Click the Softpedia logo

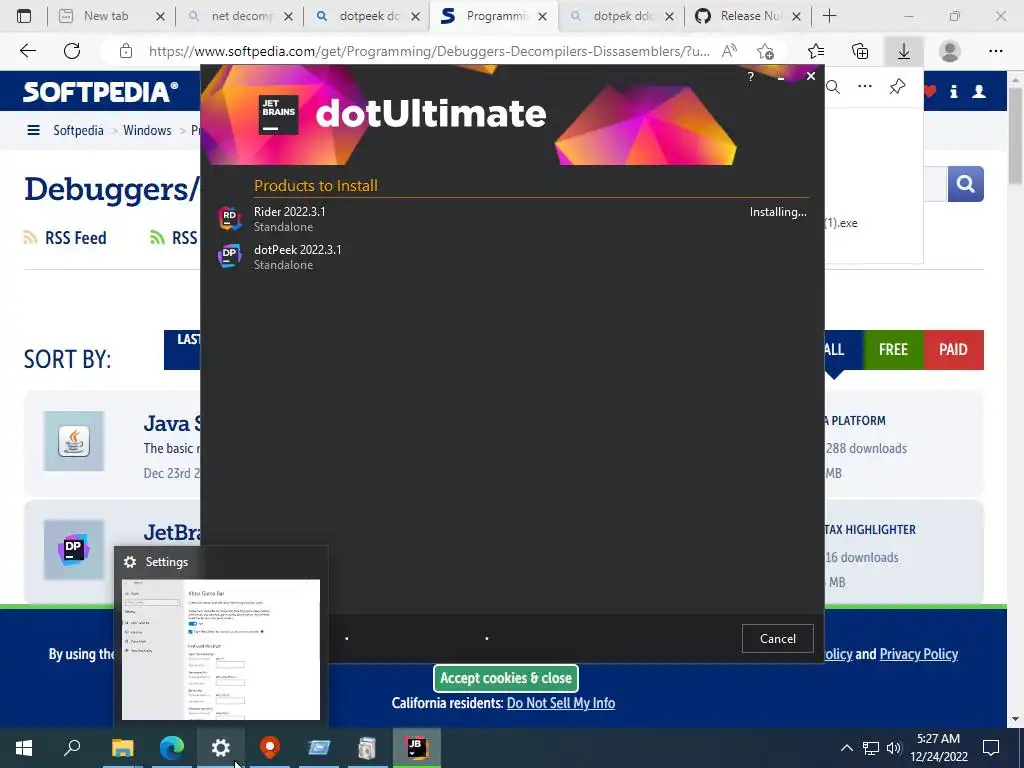100,91
